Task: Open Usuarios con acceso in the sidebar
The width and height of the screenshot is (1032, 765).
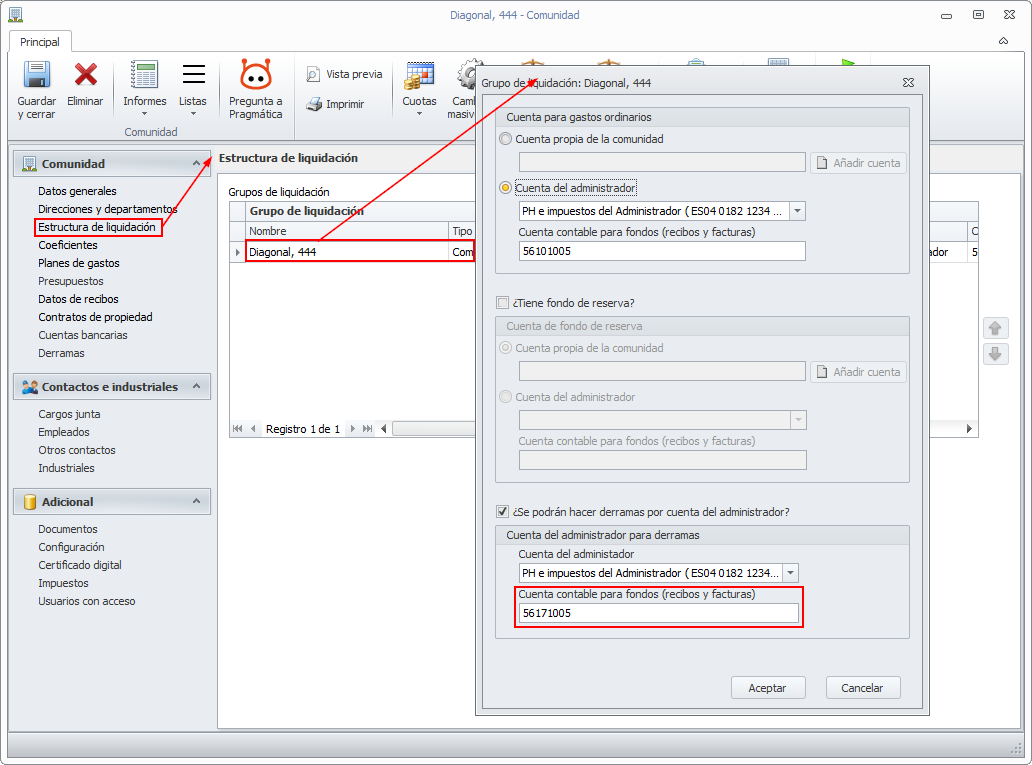Action: (87, 602)
